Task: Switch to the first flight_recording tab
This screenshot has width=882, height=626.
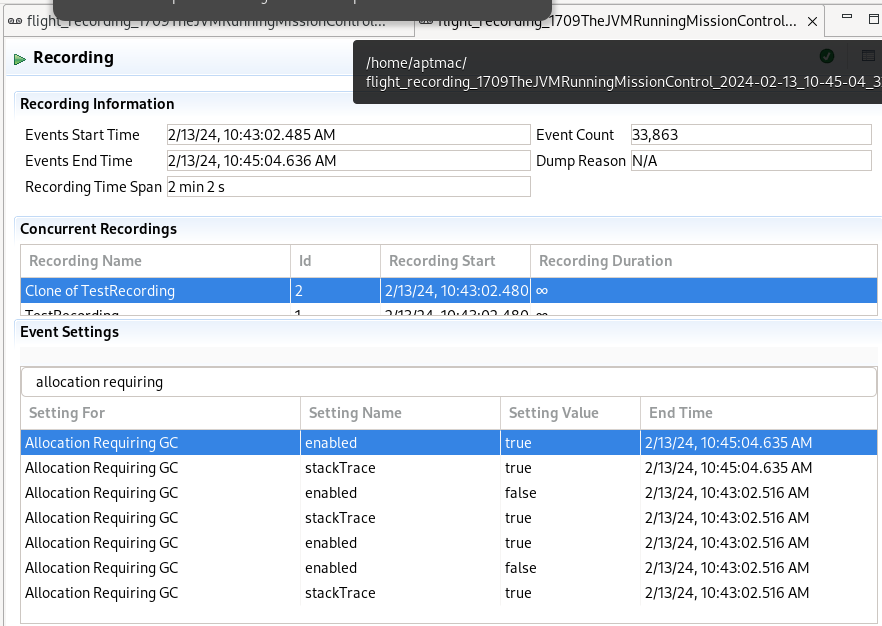Action: pyautogui.click(x=200, y=21)
